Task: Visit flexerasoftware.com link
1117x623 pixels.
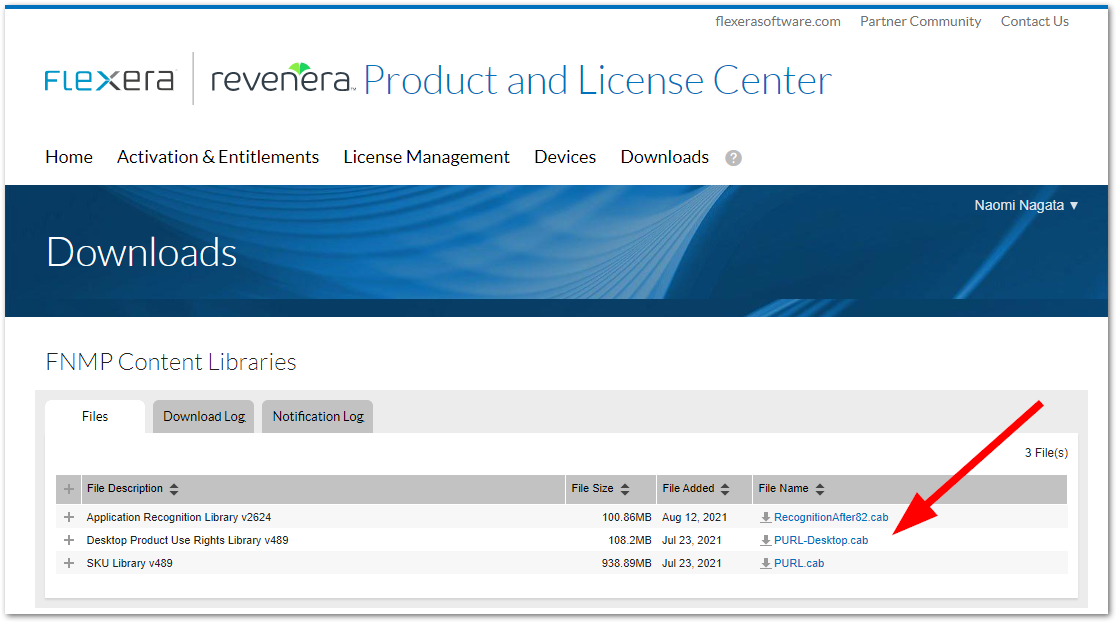Action: coord(778,21)
